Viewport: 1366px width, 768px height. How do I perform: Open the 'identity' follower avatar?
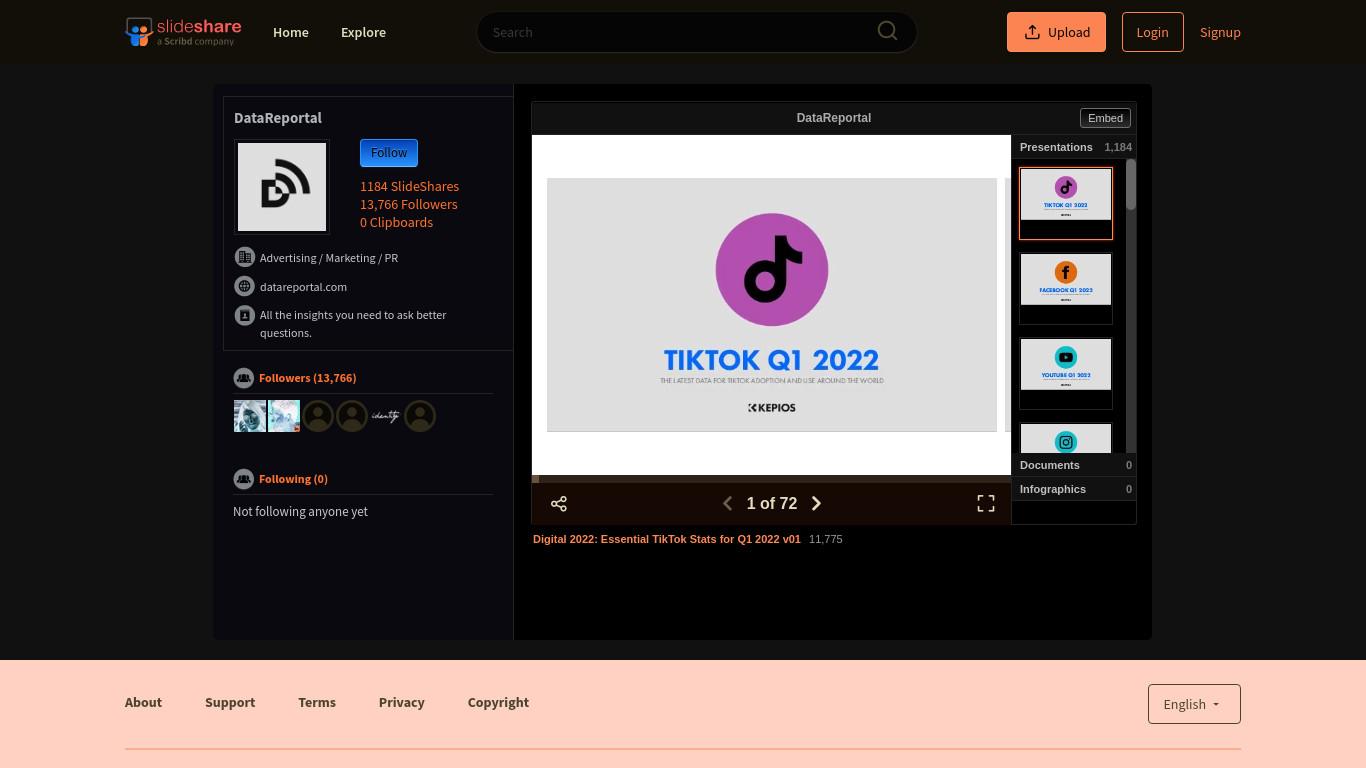386,416
